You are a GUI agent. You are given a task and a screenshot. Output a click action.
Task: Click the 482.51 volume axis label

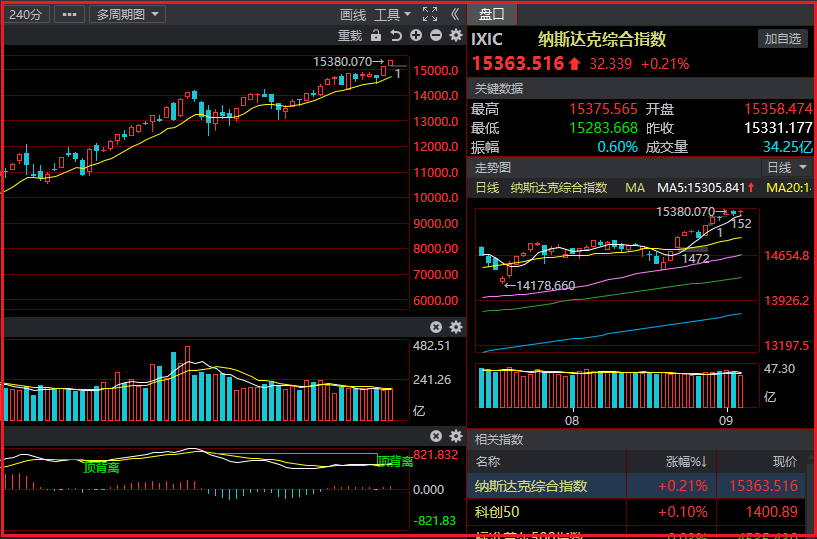431,346
